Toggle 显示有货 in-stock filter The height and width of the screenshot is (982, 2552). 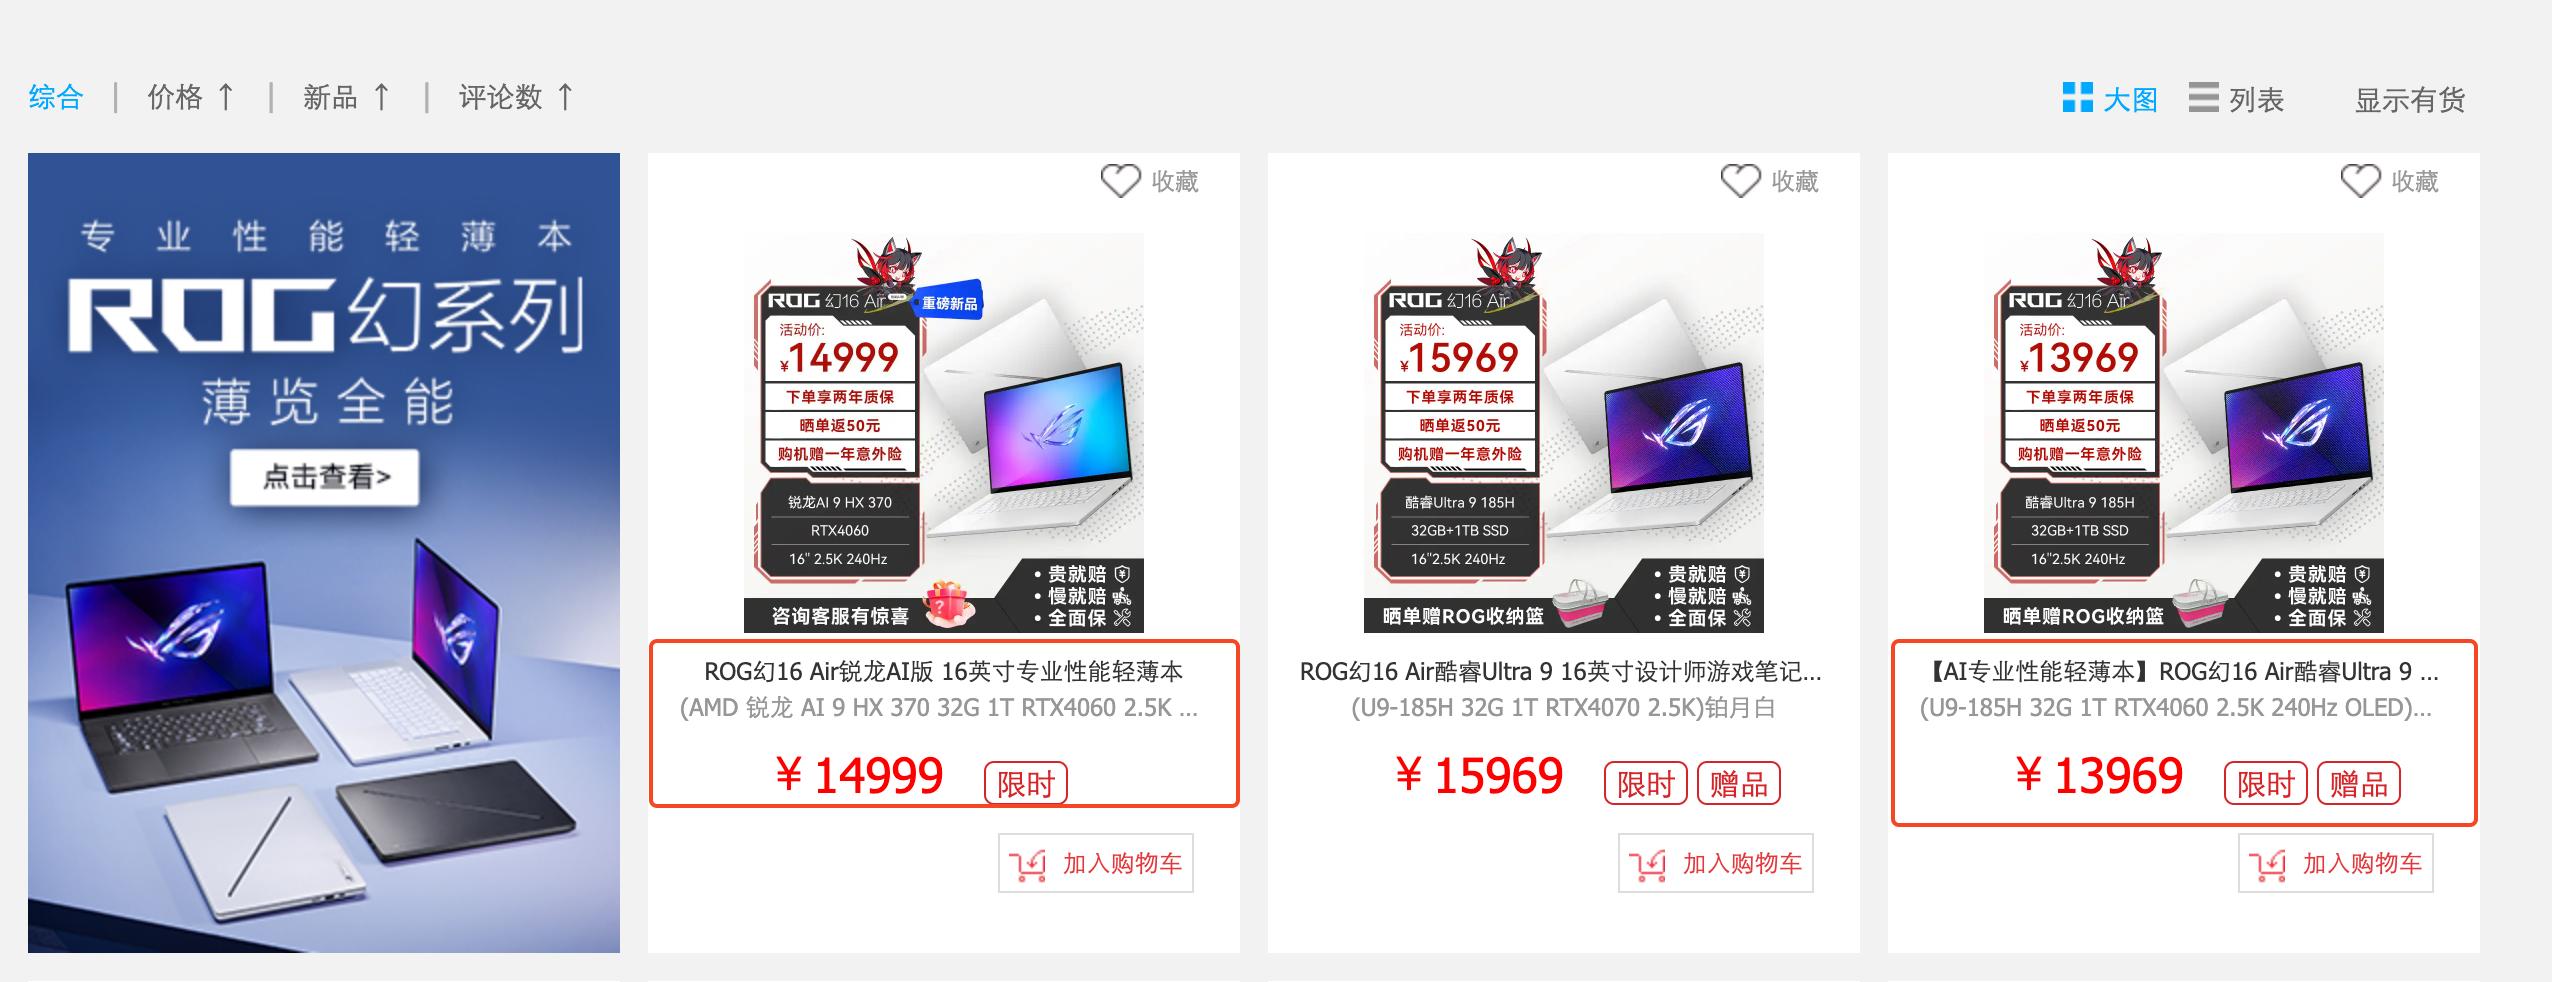(x=2410, y=100)
